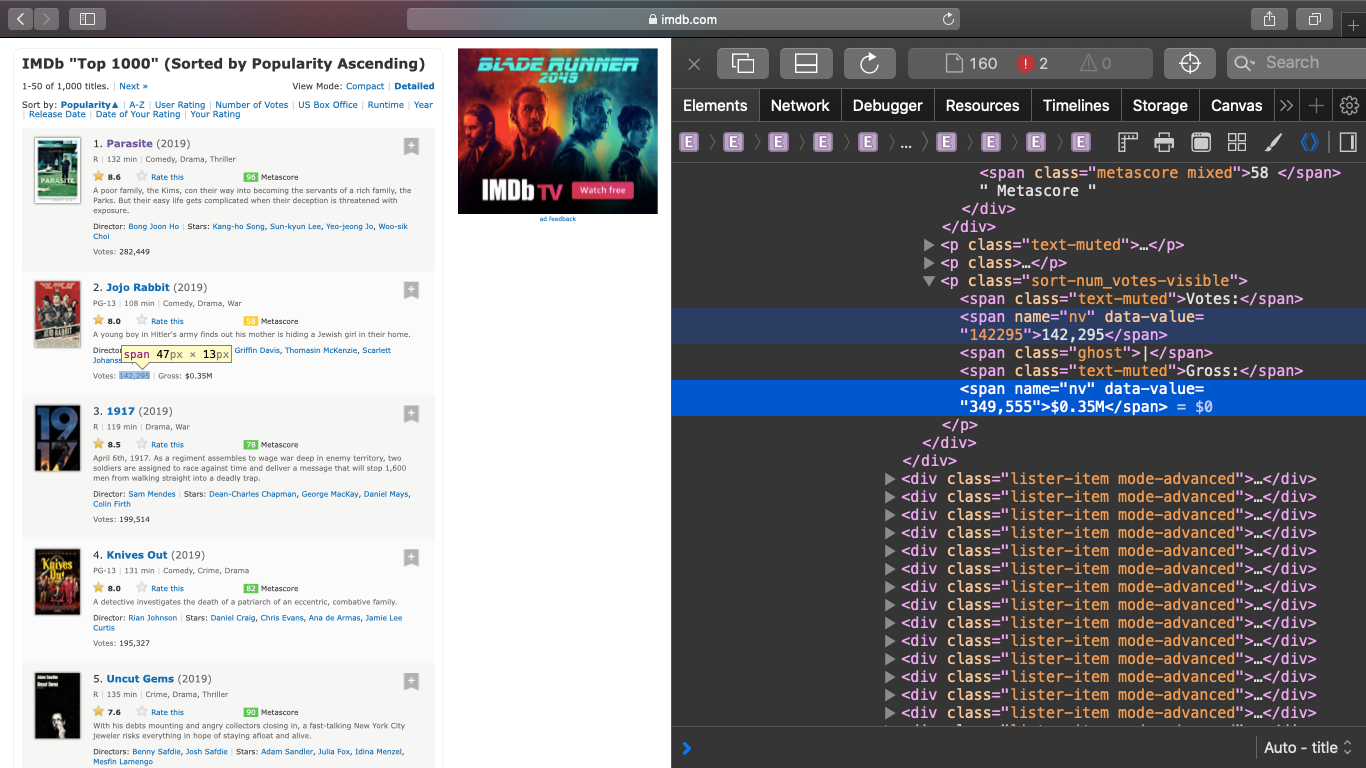1366x768 pixels.
Task: Click the print styles printer icon
Action: tap(1164, 142)
